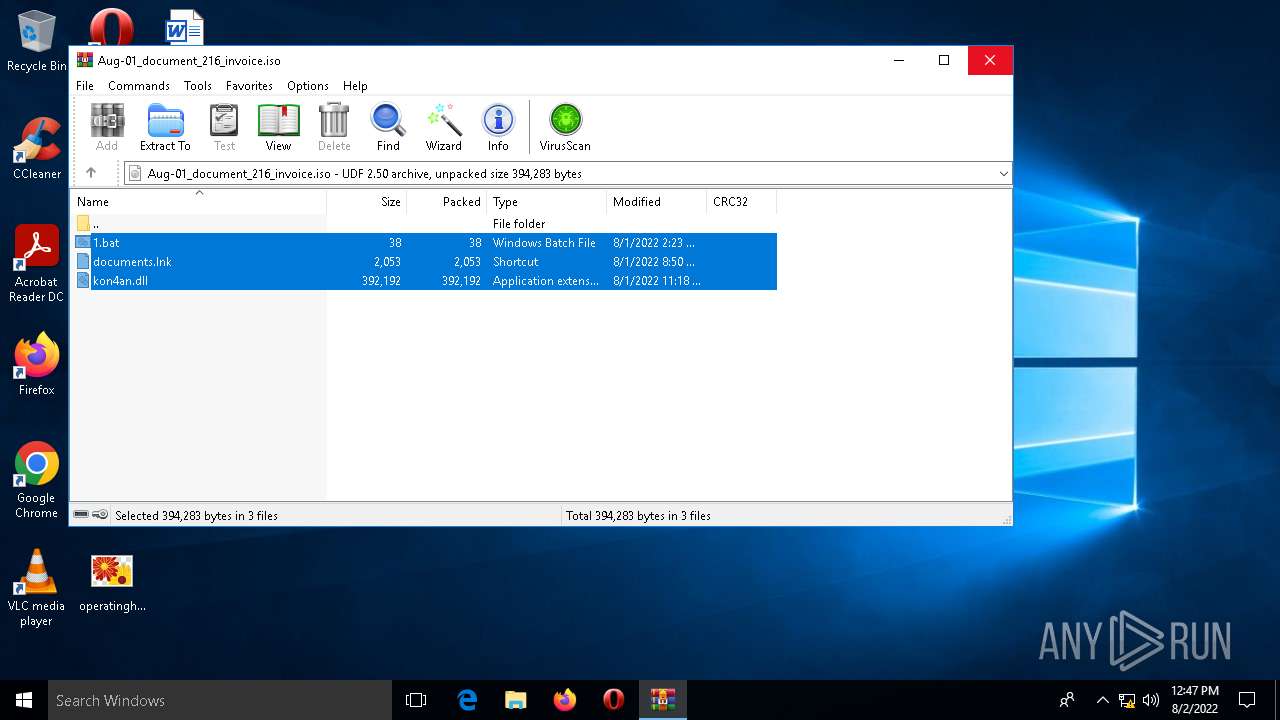Click the volume tray icon

tap(1151, 700)
